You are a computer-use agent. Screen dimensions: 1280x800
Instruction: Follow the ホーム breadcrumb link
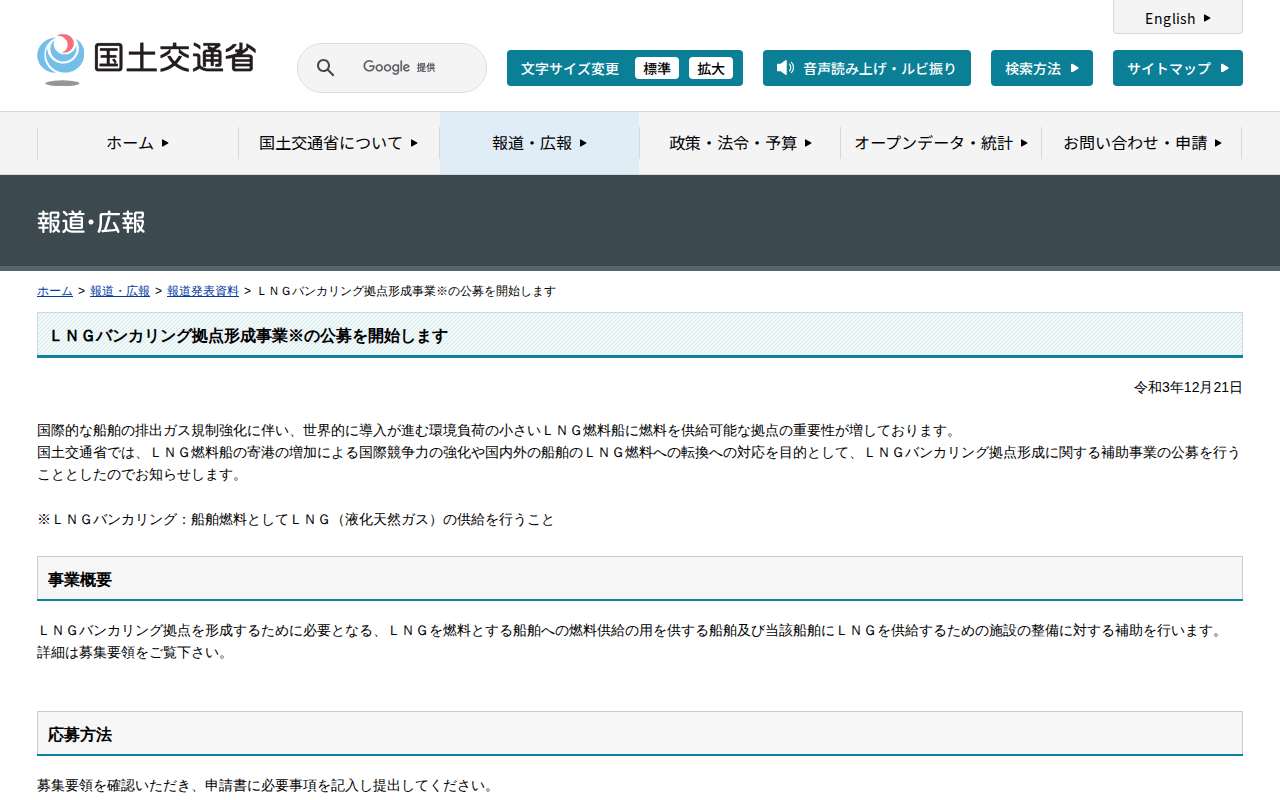point(55,291)
